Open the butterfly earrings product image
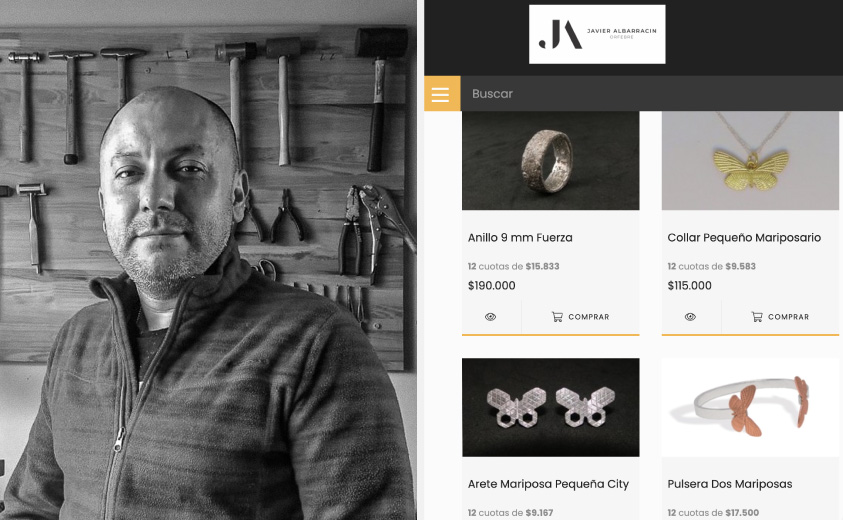 [x=551, y=407]
